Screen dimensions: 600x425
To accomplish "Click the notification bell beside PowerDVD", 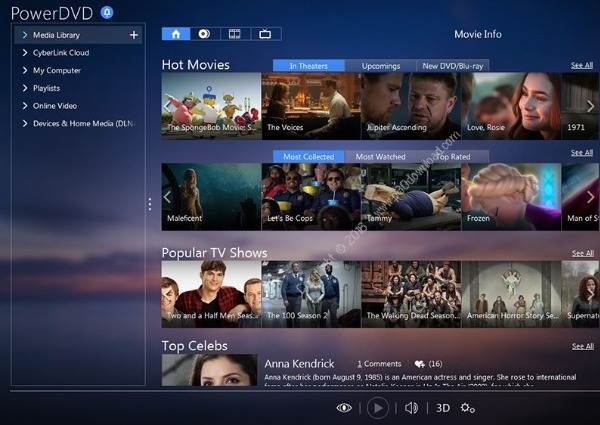I will point(107,12).
